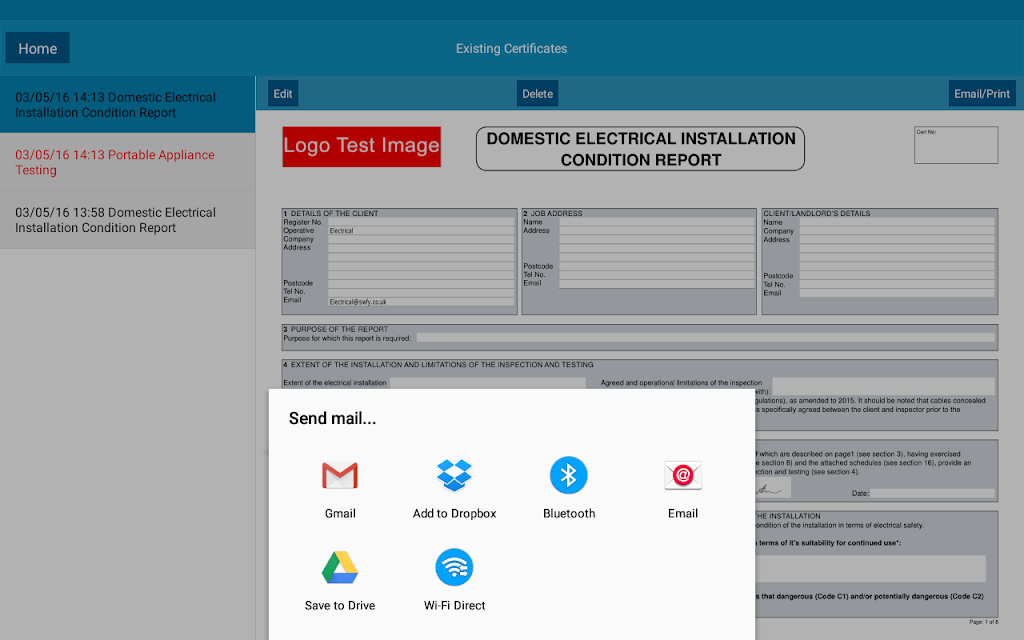Click the Operative field showing Electrical
The height and width of the screenshot is (640, 1024).
[x=421, y=231]
